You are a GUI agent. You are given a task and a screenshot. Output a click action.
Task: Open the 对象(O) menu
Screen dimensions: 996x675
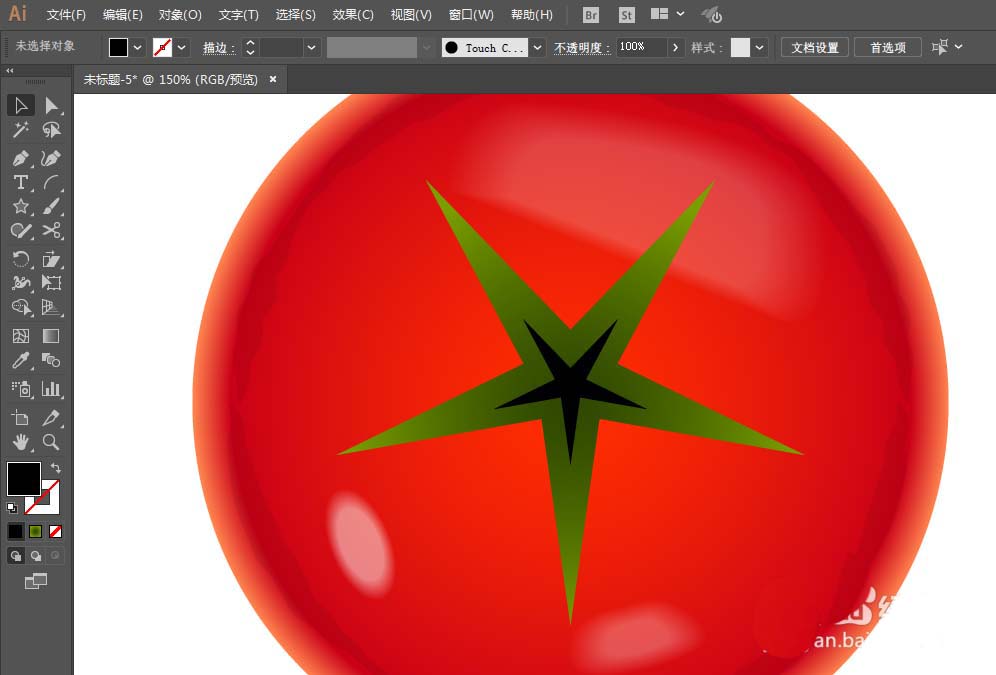[180, 15]
